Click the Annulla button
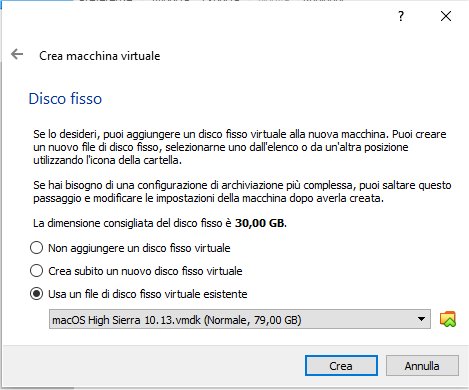469x390 pixels. [422, 366]
